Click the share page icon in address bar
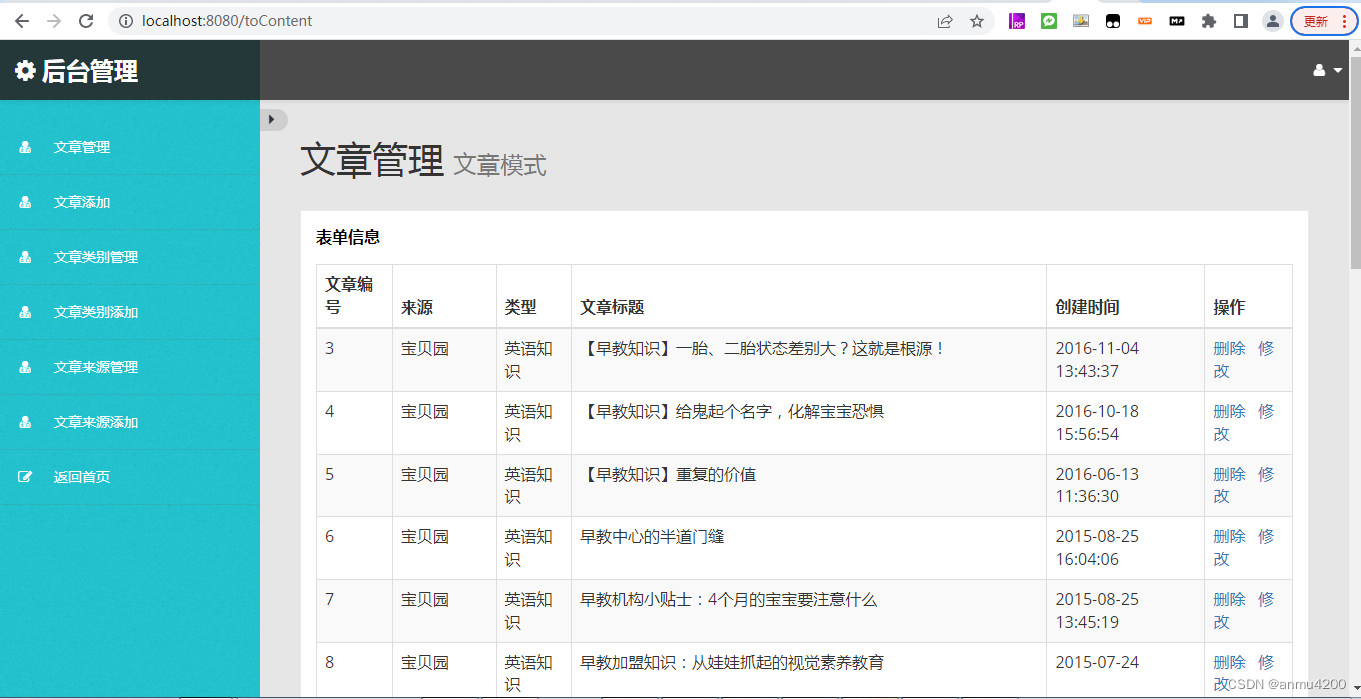Viewport: 1361px width, 699px height. (x=945, y=21)
